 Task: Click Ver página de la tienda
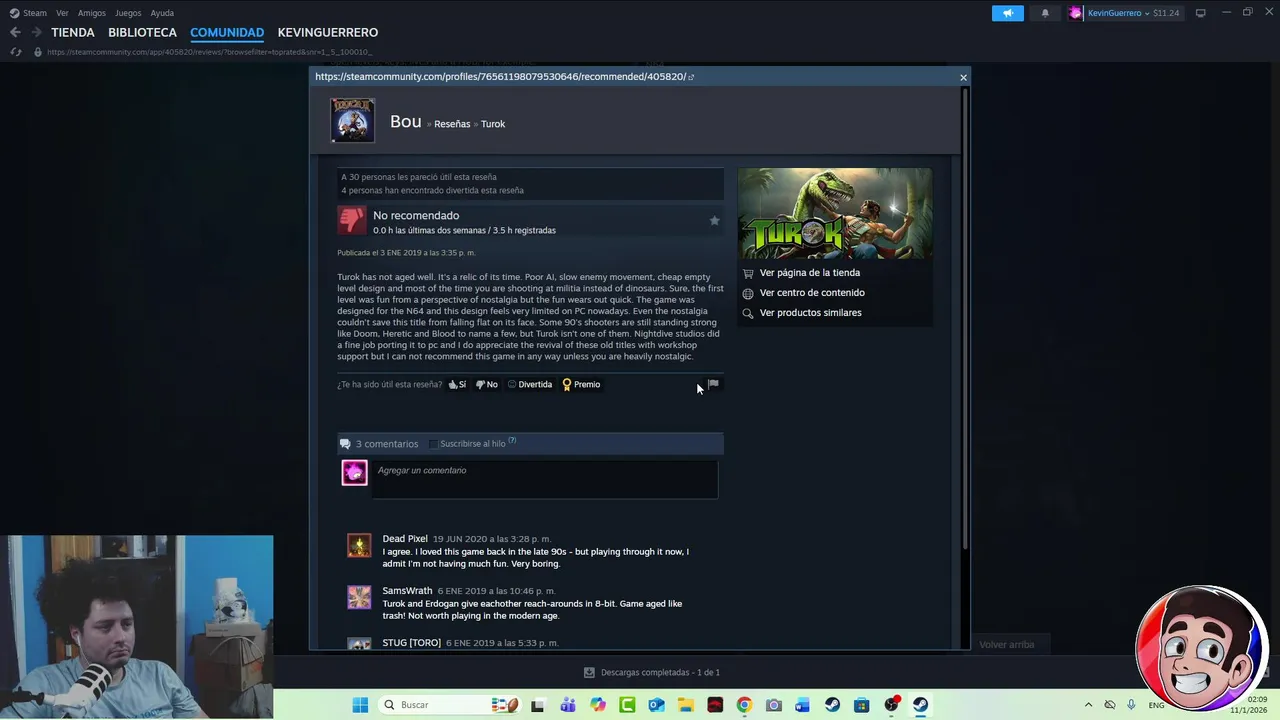click(809, 273)
